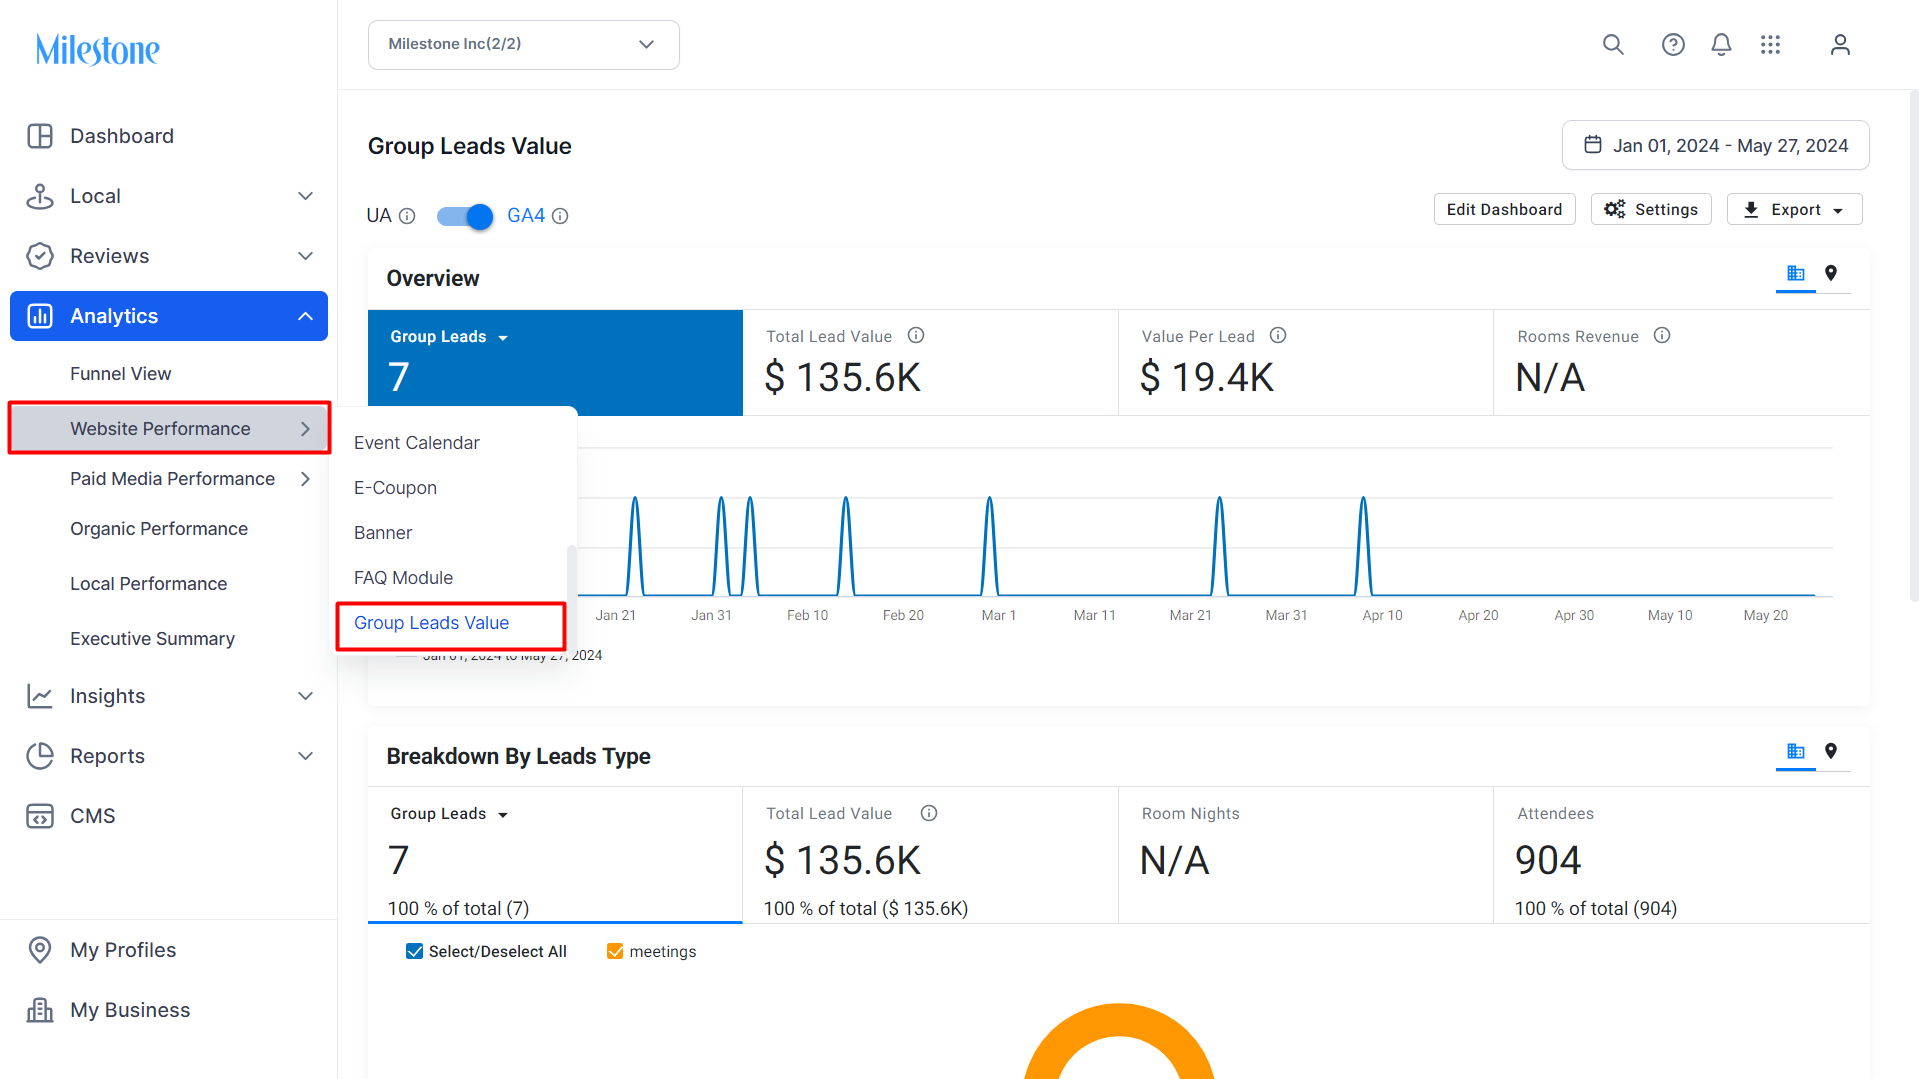Open the Milestone Inc(2/2) account dropdown
This screenshot has width=1919, height=1079.
pos(524,45)
